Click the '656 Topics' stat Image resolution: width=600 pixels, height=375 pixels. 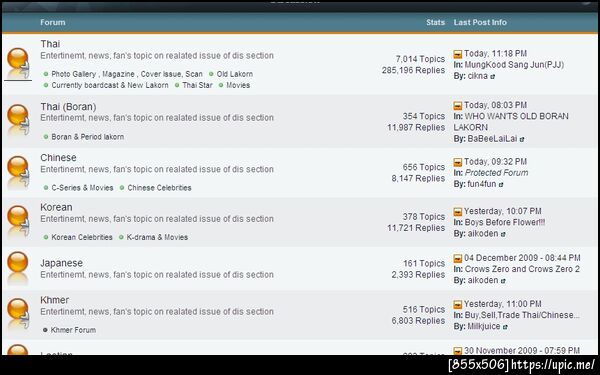(x=424, y=168)
